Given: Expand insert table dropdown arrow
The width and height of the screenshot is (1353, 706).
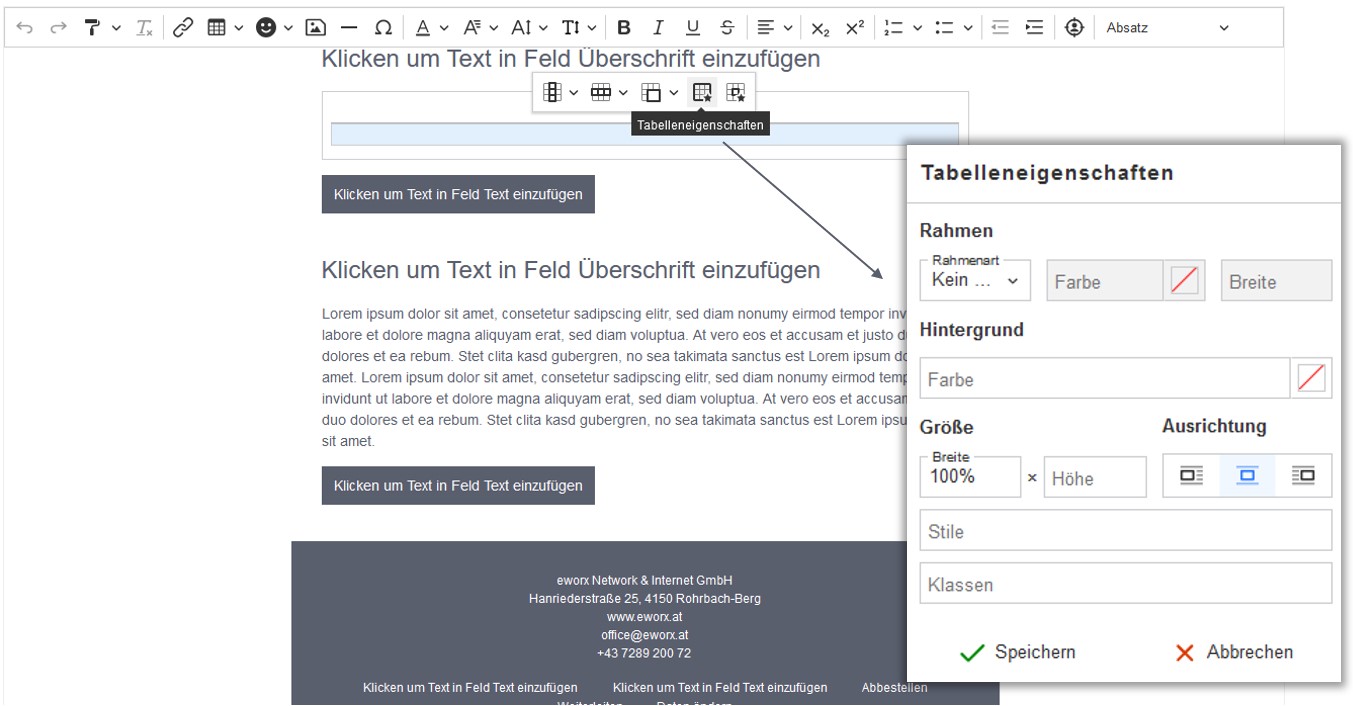Looking at the screenshot, I should click(x=239, y=28).
